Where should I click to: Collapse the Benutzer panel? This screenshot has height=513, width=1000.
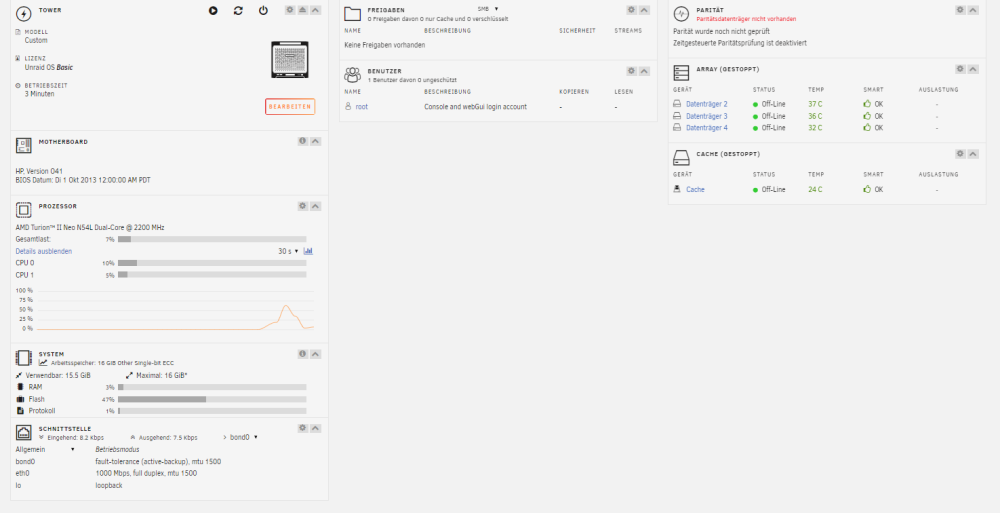point(644,71)
